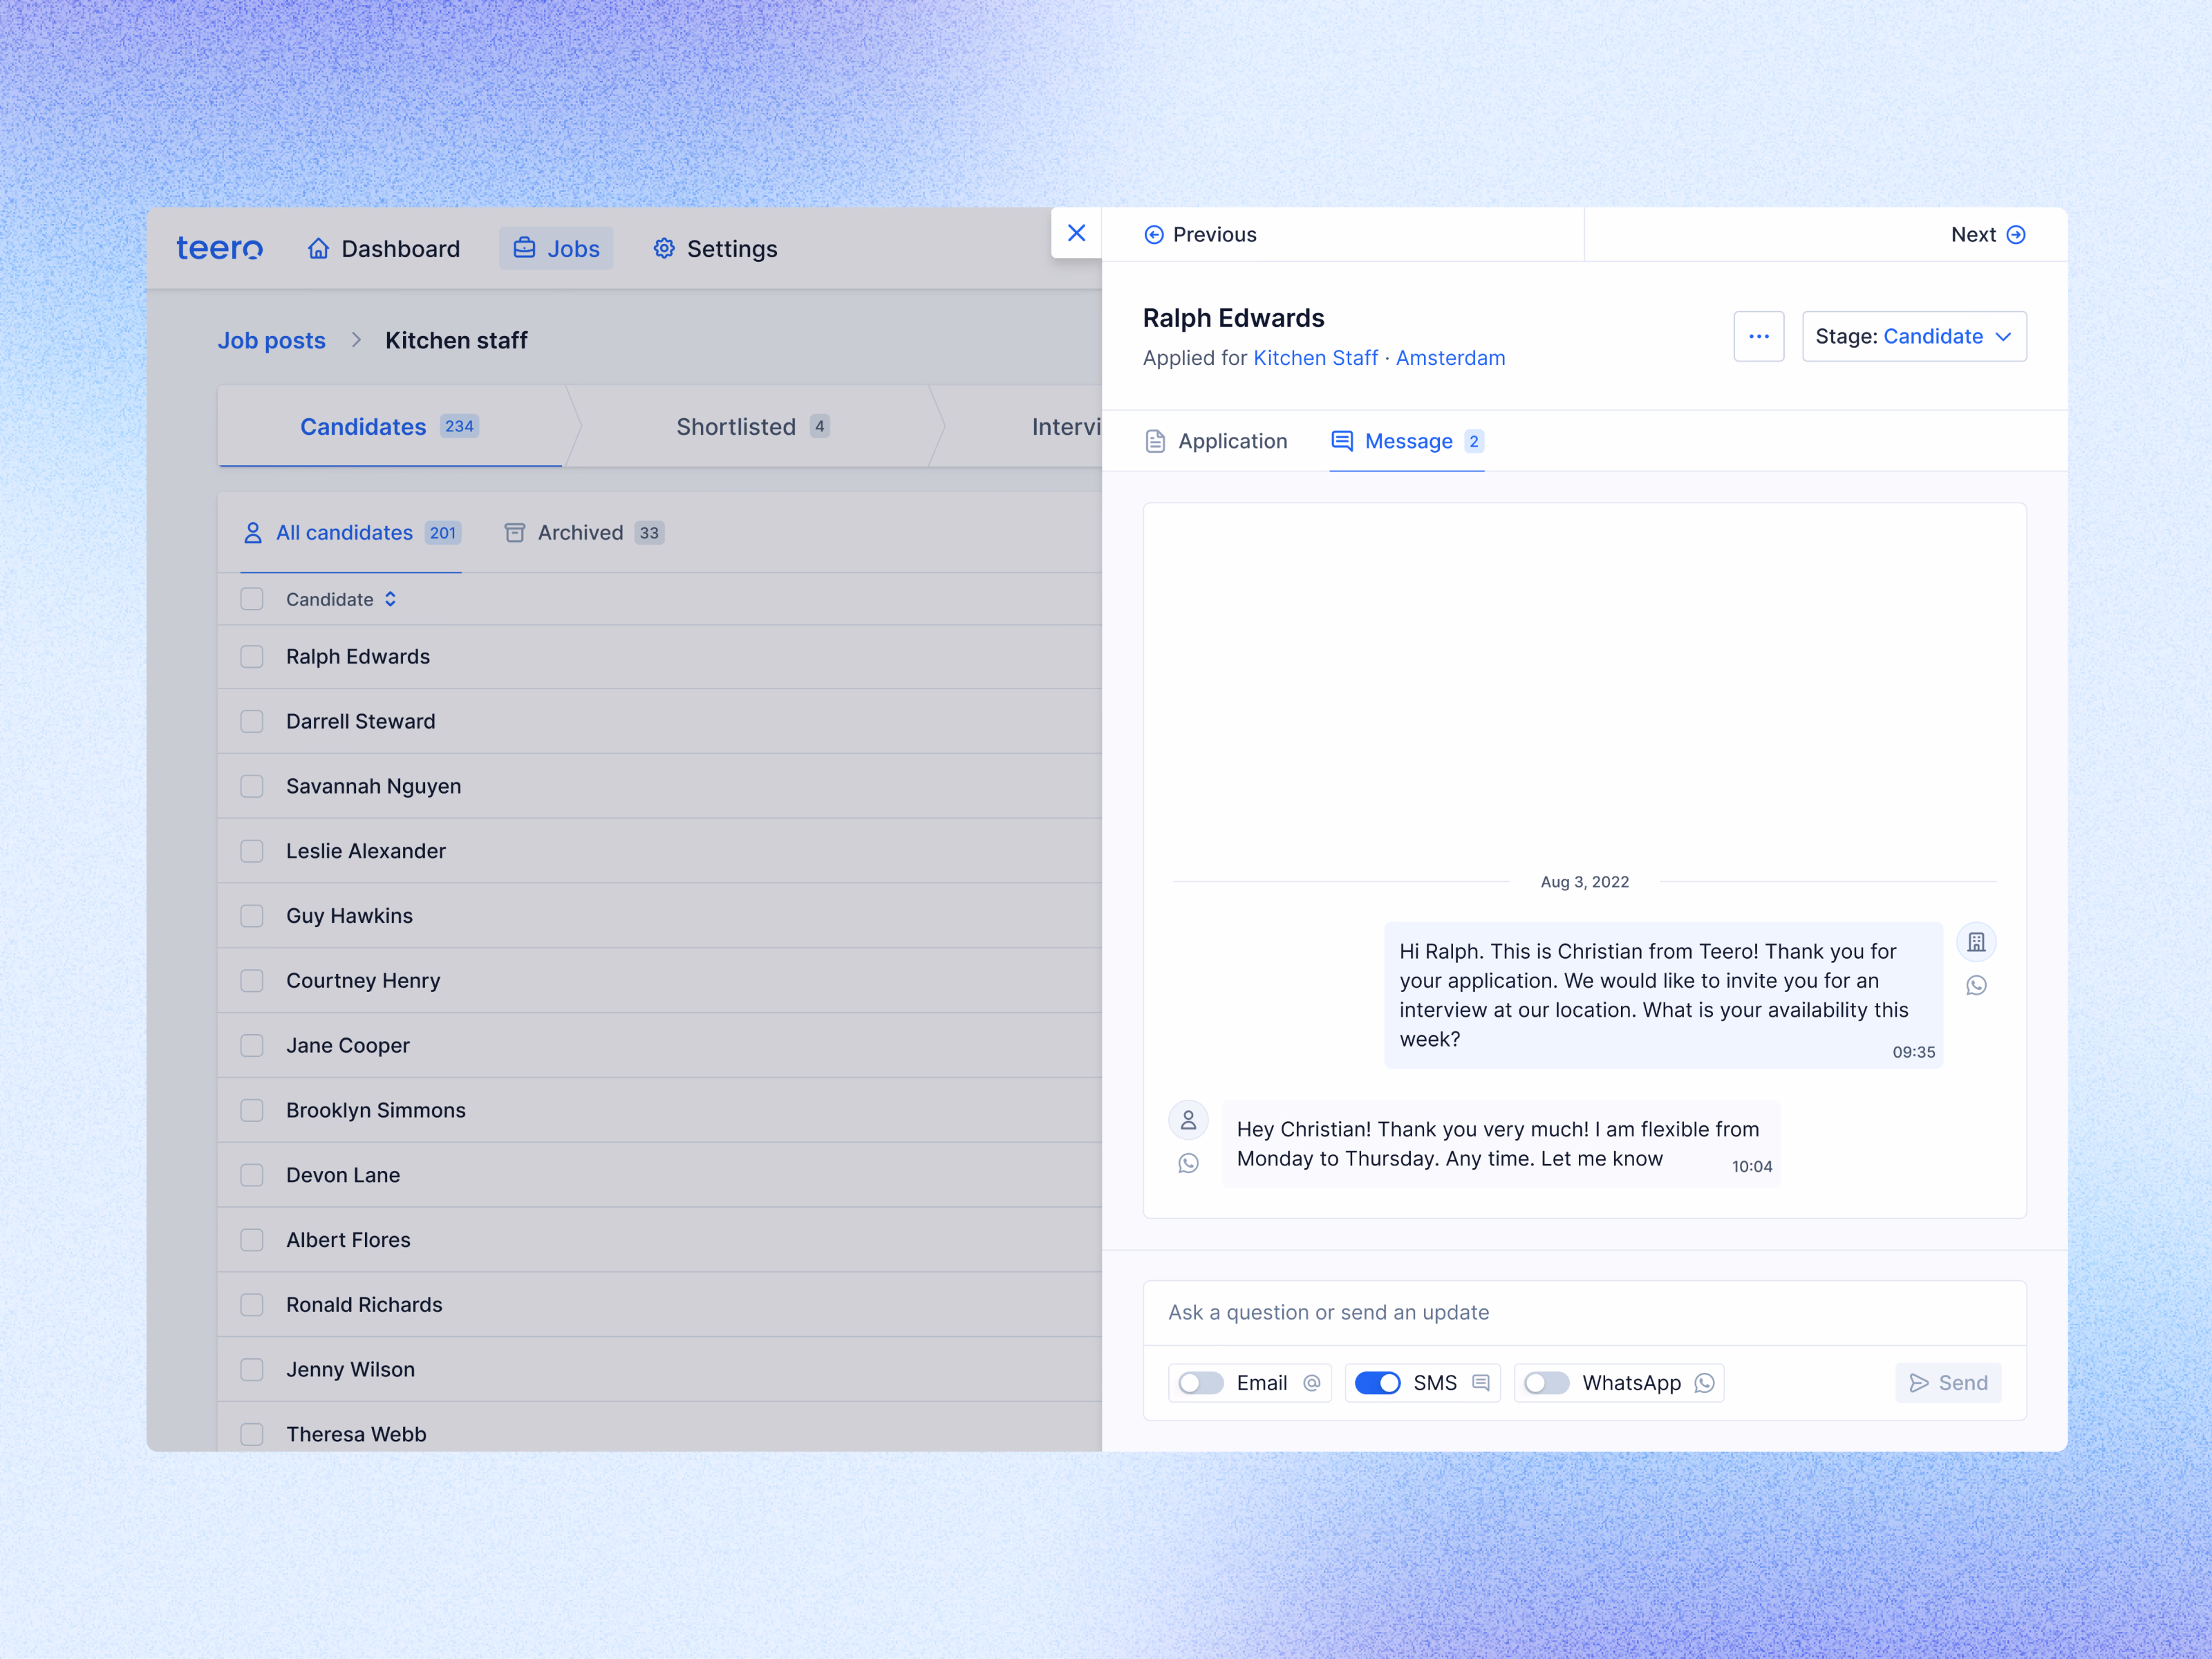Viewport: 2212px width, 1659px height.
Task: Select the All candidates tab
Action: coord(351,533)
